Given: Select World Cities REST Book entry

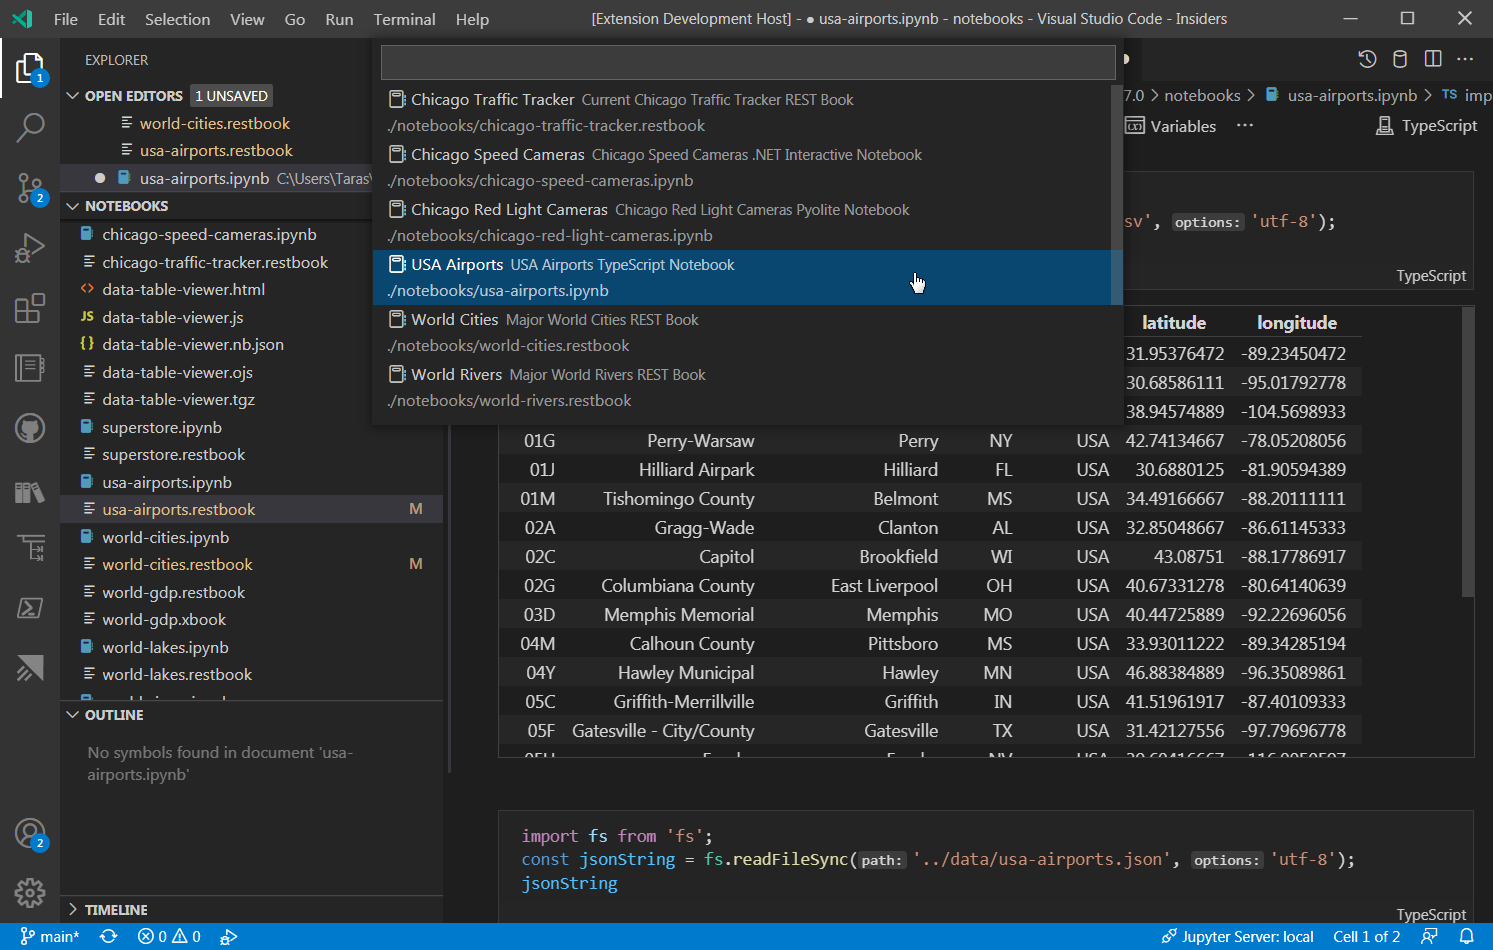Looking at the screenshot, I should (x=742, y=332).
